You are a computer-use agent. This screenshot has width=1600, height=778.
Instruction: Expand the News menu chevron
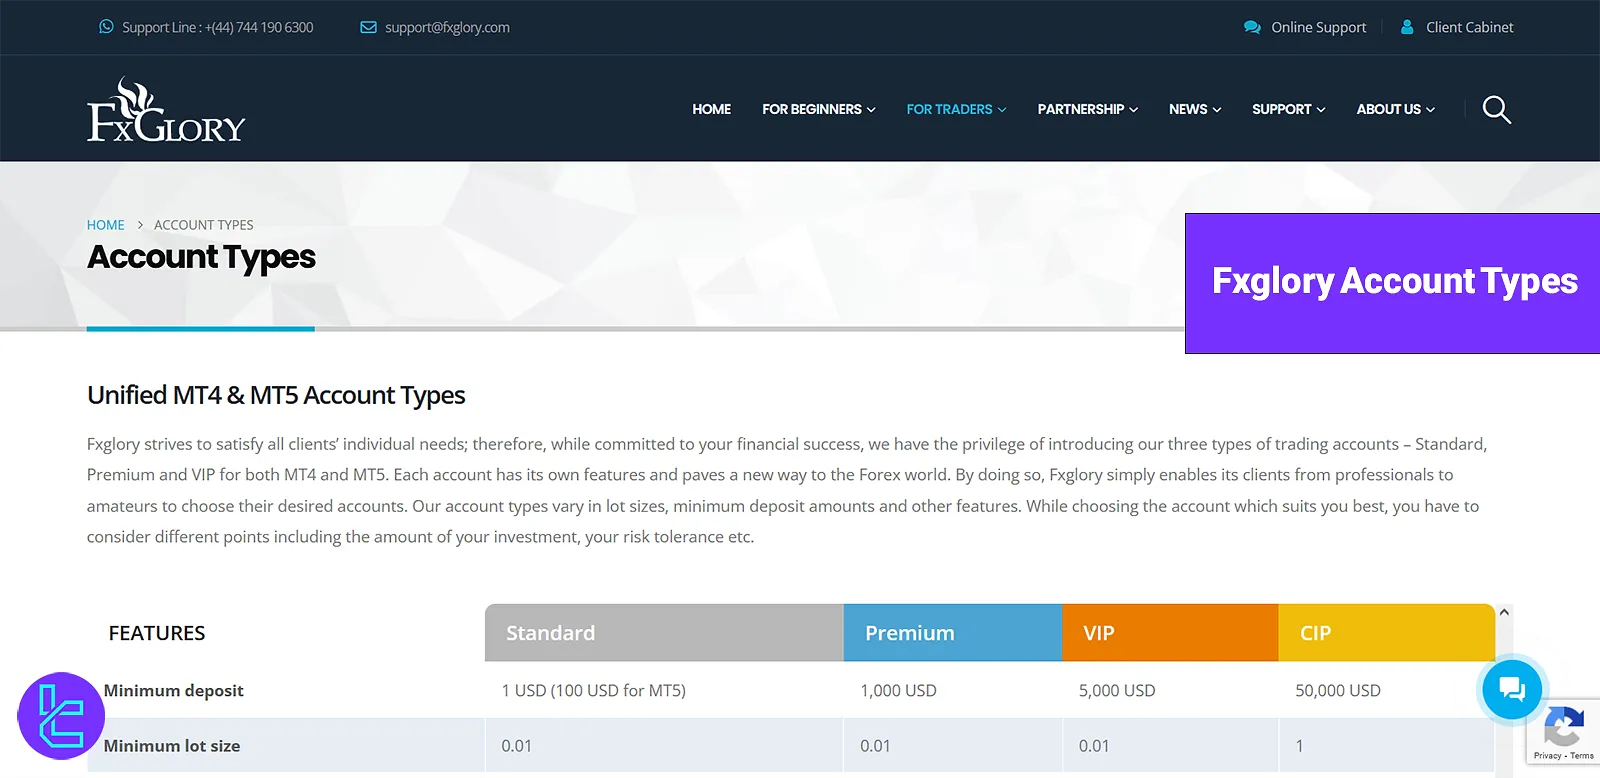(x=1217, y=110)
